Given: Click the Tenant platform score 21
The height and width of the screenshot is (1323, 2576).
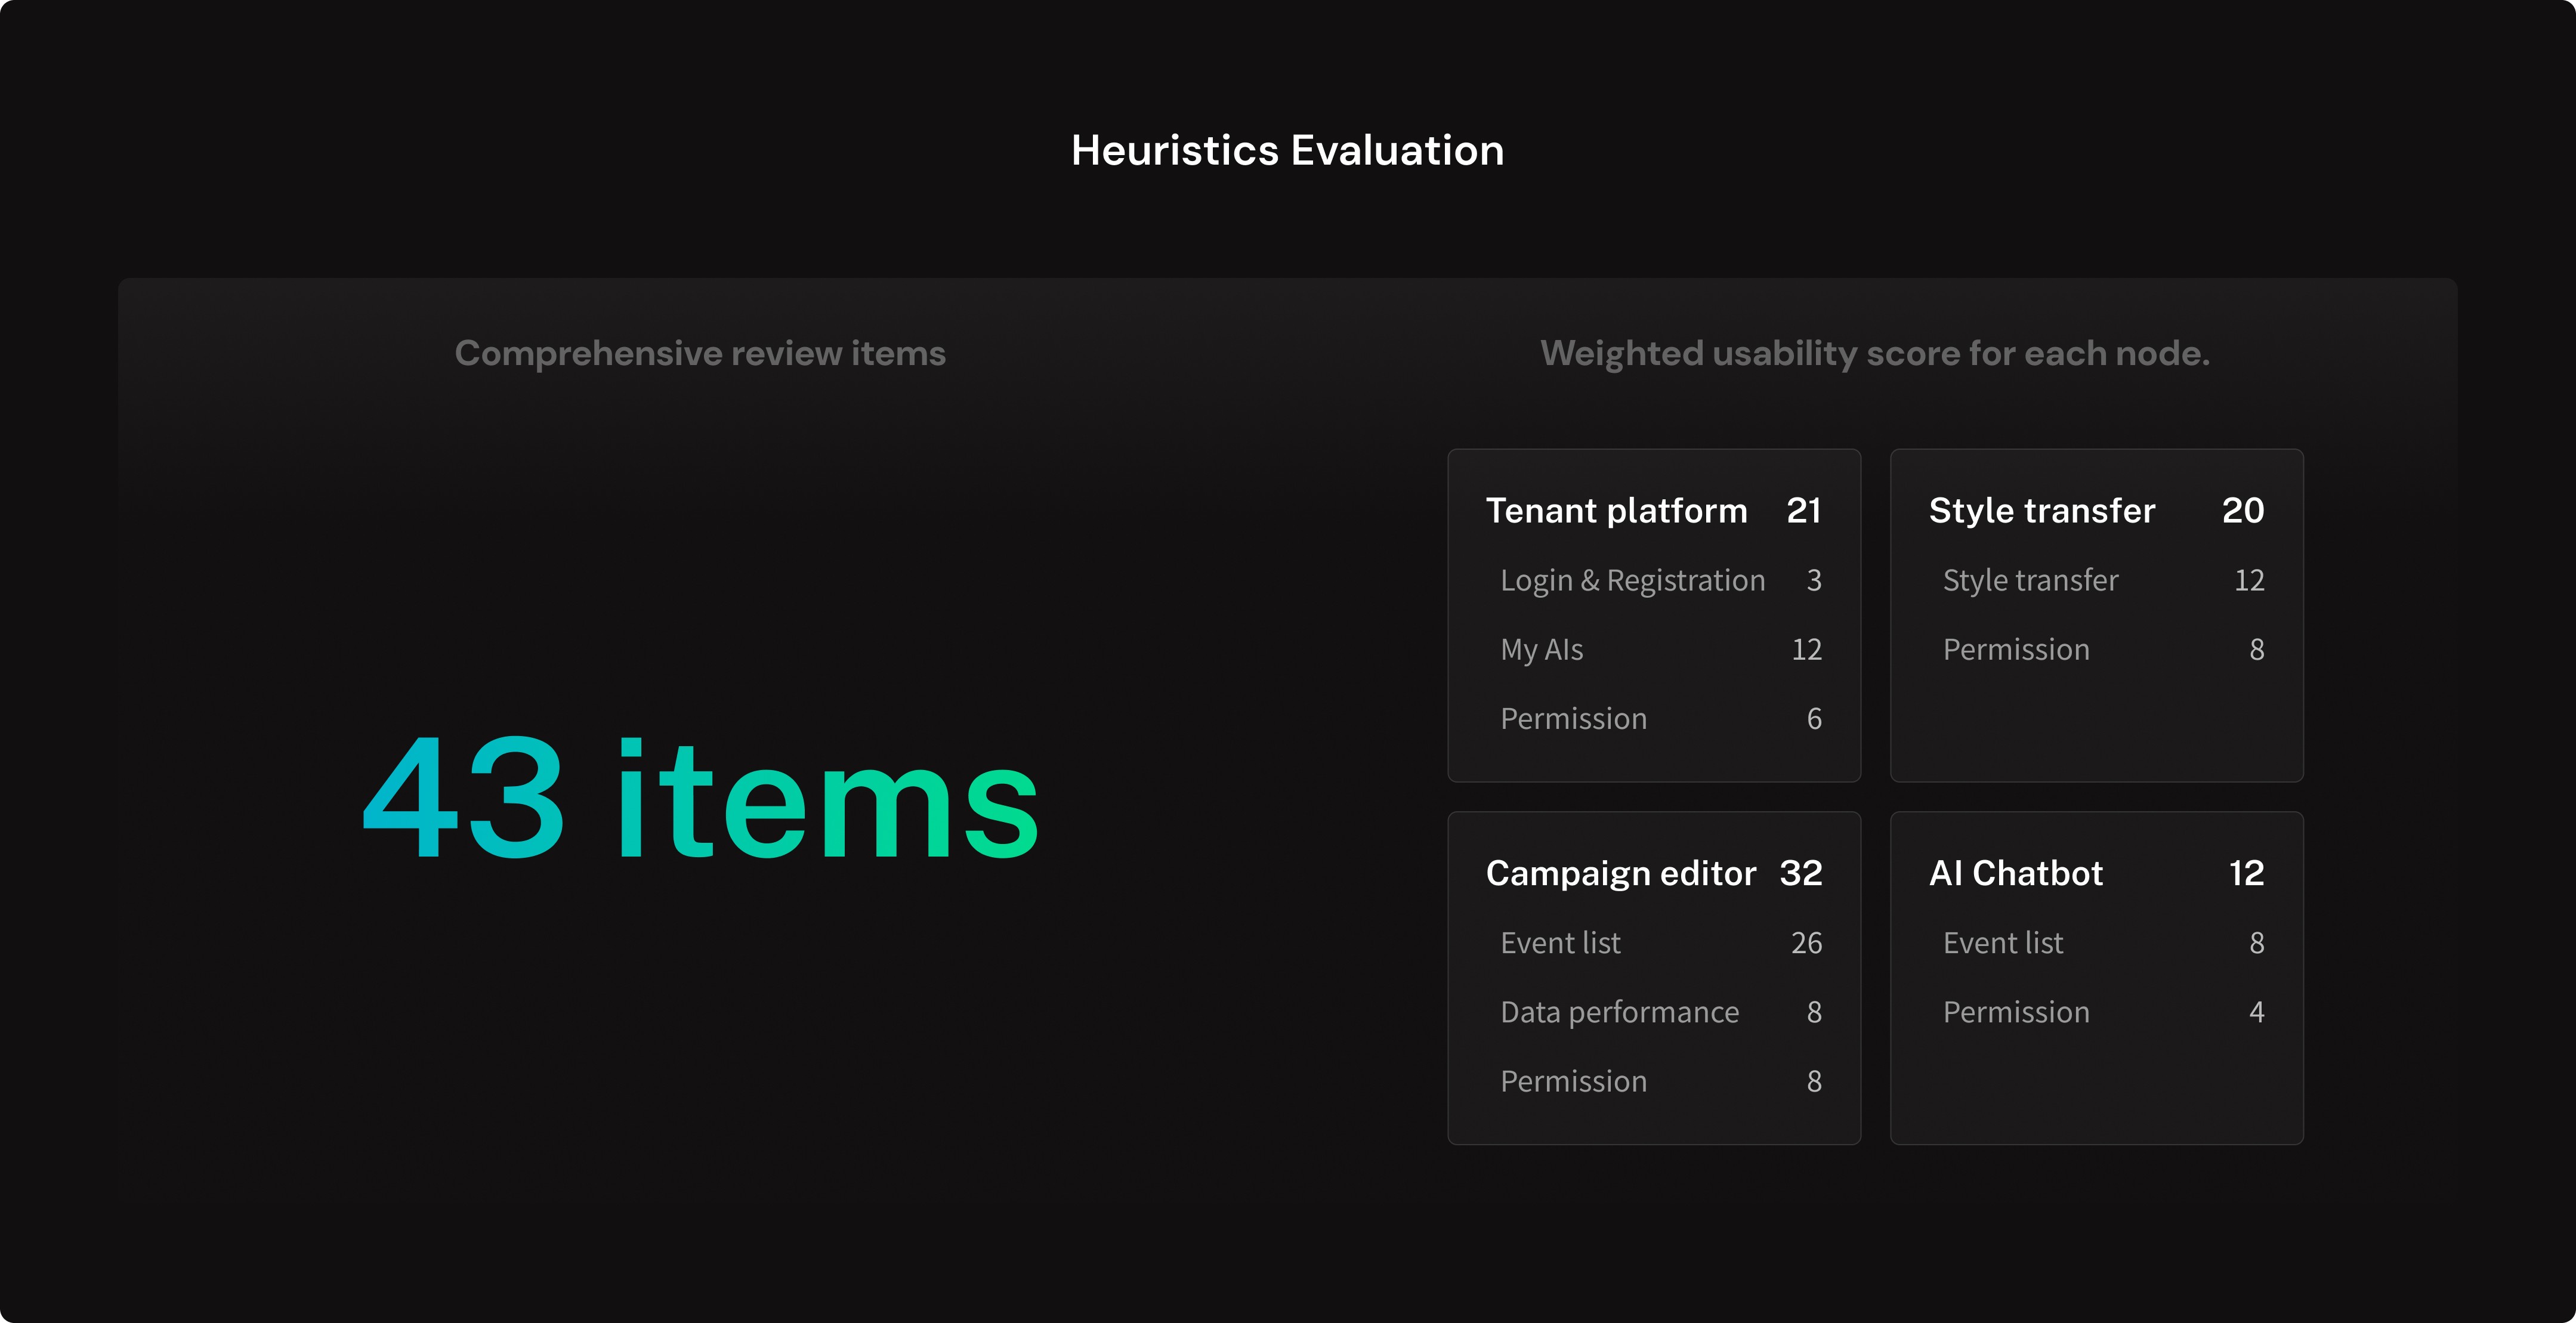Looking at the screenshot, I should coord(1804,511).
